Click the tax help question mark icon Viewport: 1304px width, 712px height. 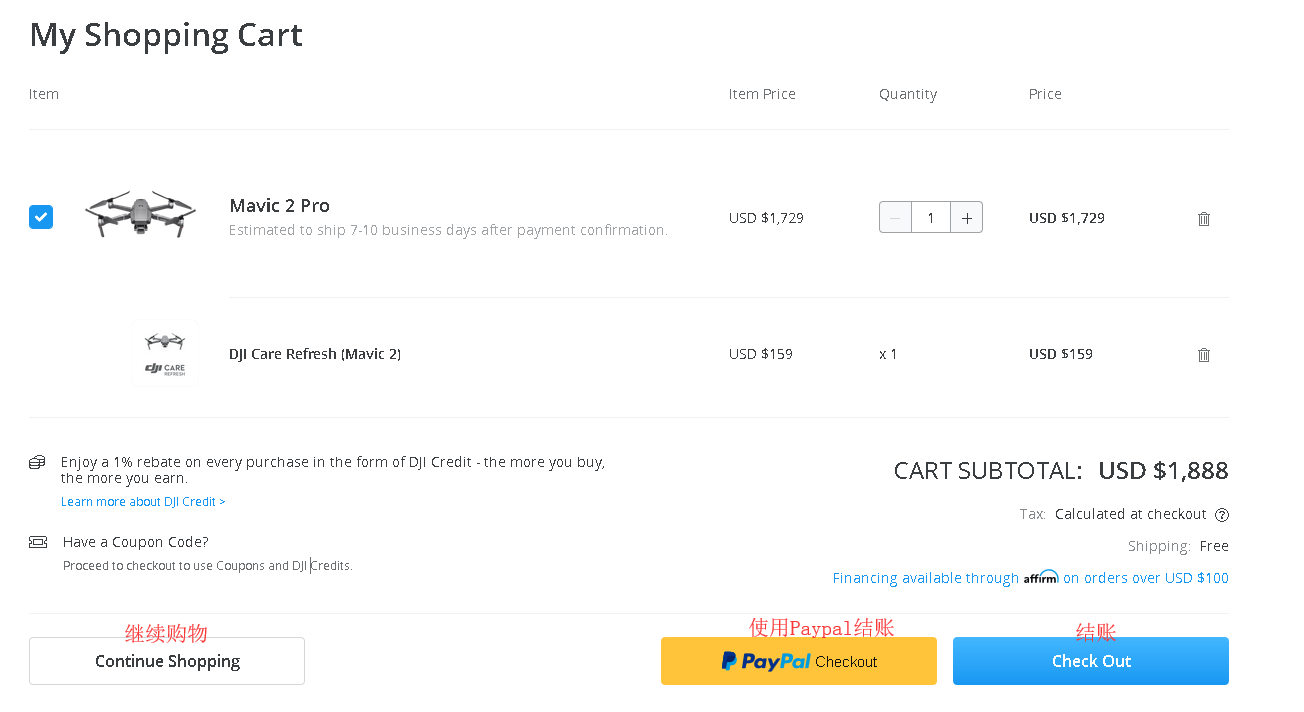point(1222,515)
